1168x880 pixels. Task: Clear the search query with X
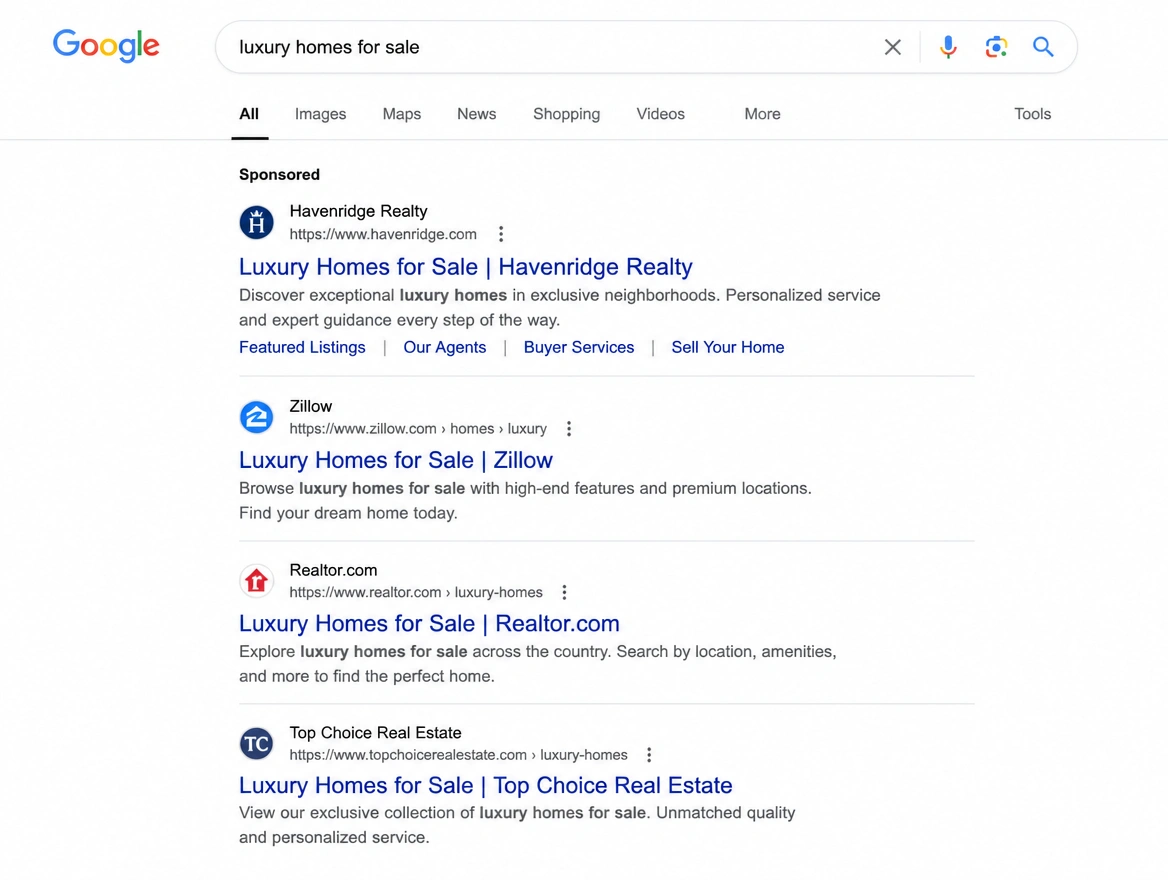[x=892, y=47]
